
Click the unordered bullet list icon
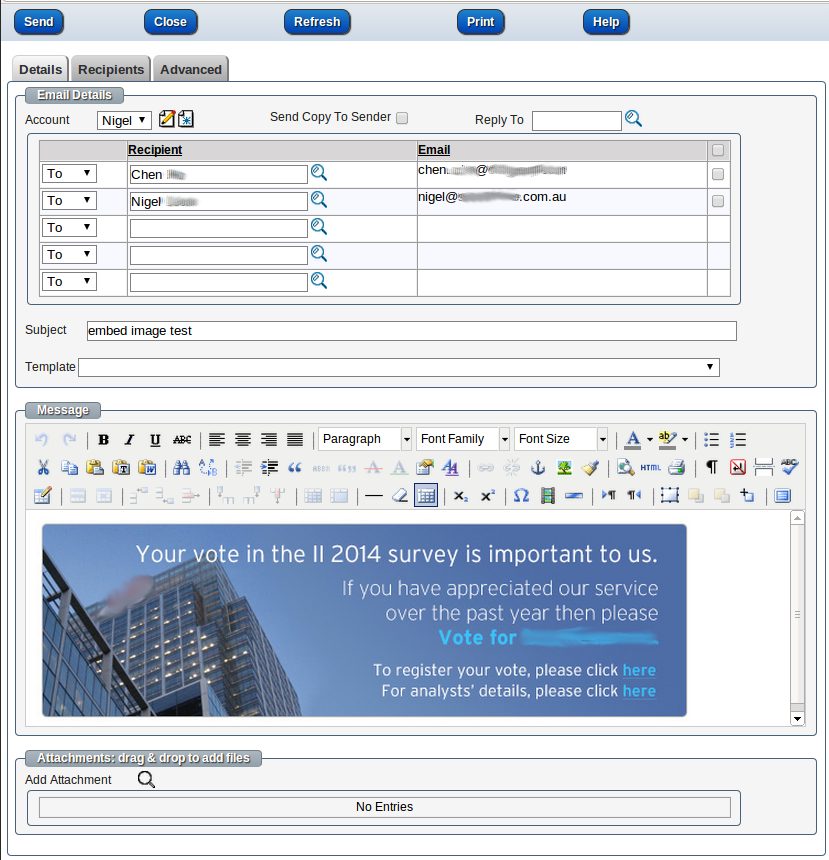712,440
